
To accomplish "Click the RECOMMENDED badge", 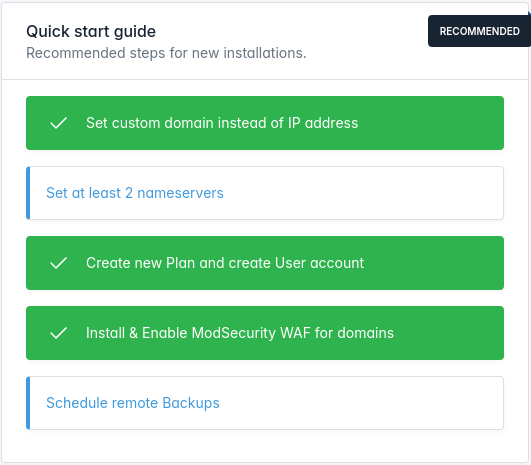I will click(x=479, y=31).
